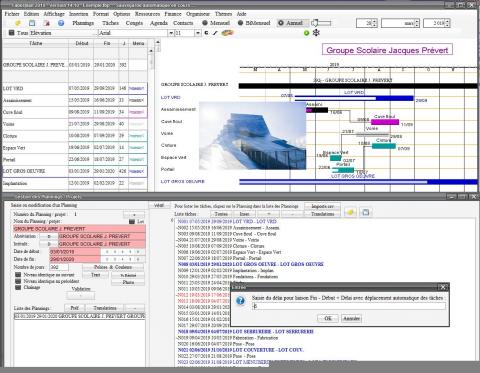Click the month 'mai' stepper arrows
This screenshot has width=480, height=373.
click(417, 23)
